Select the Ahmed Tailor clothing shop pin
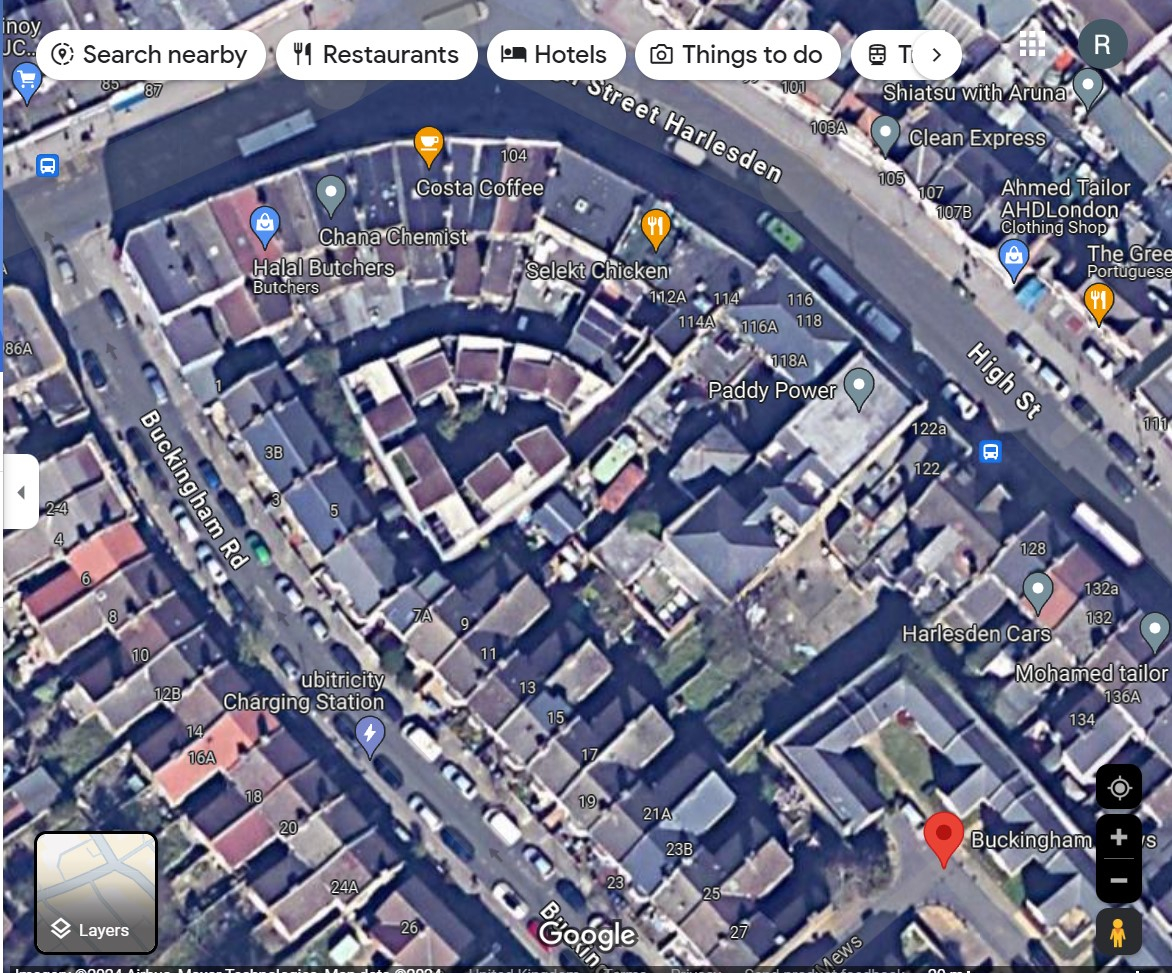Screen dimensions: 1172x973 click(1014, 260)
